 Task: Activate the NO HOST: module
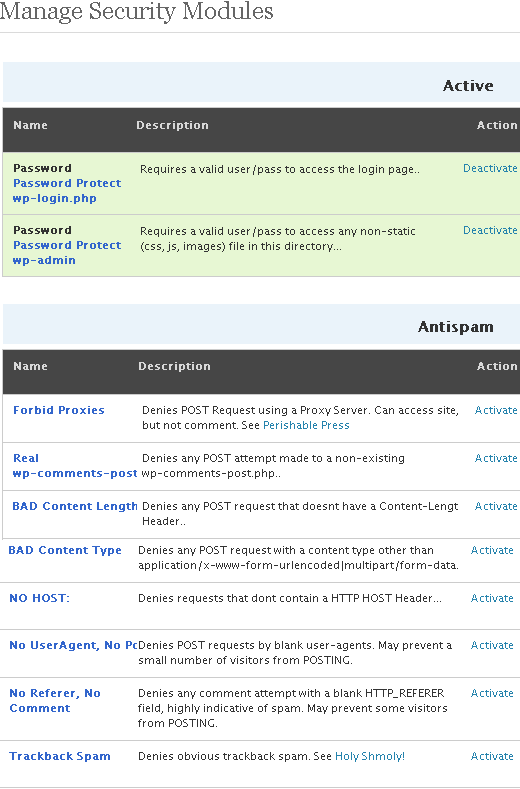click(x=492, y=598)
